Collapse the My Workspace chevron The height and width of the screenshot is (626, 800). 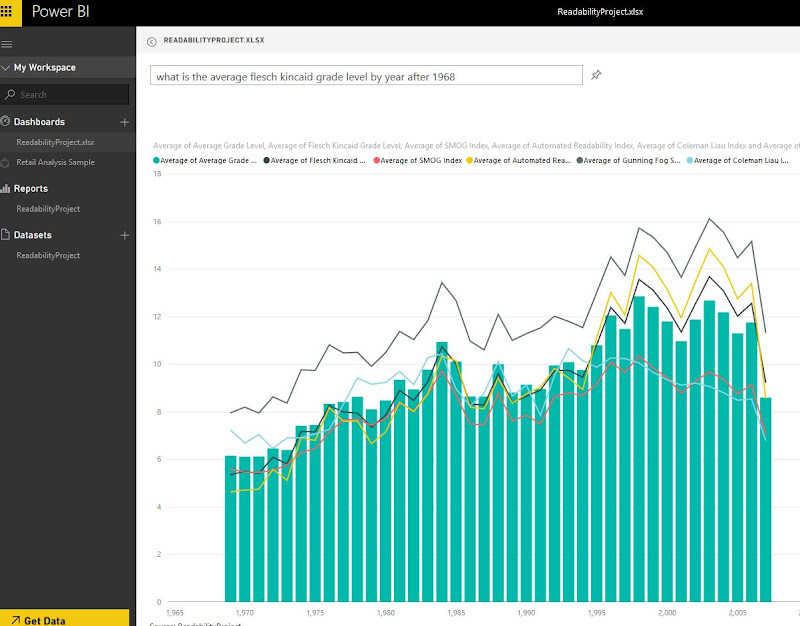6,67
